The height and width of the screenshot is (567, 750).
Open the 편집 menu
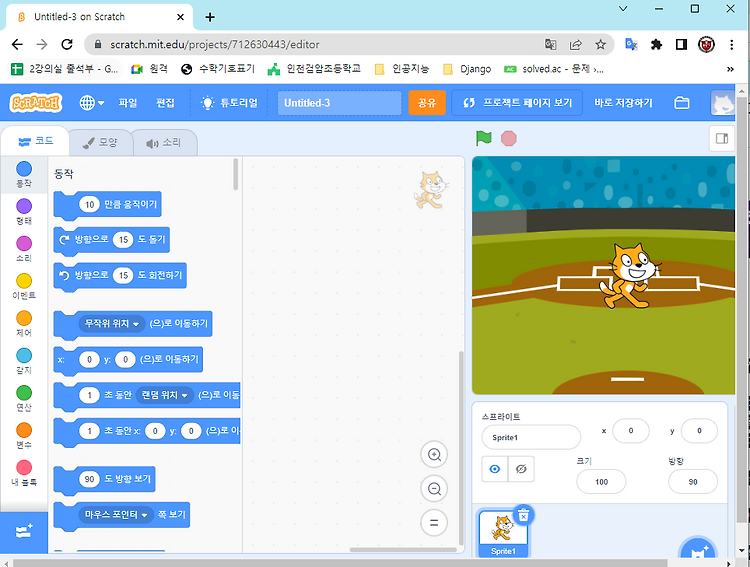coord(165,103)
